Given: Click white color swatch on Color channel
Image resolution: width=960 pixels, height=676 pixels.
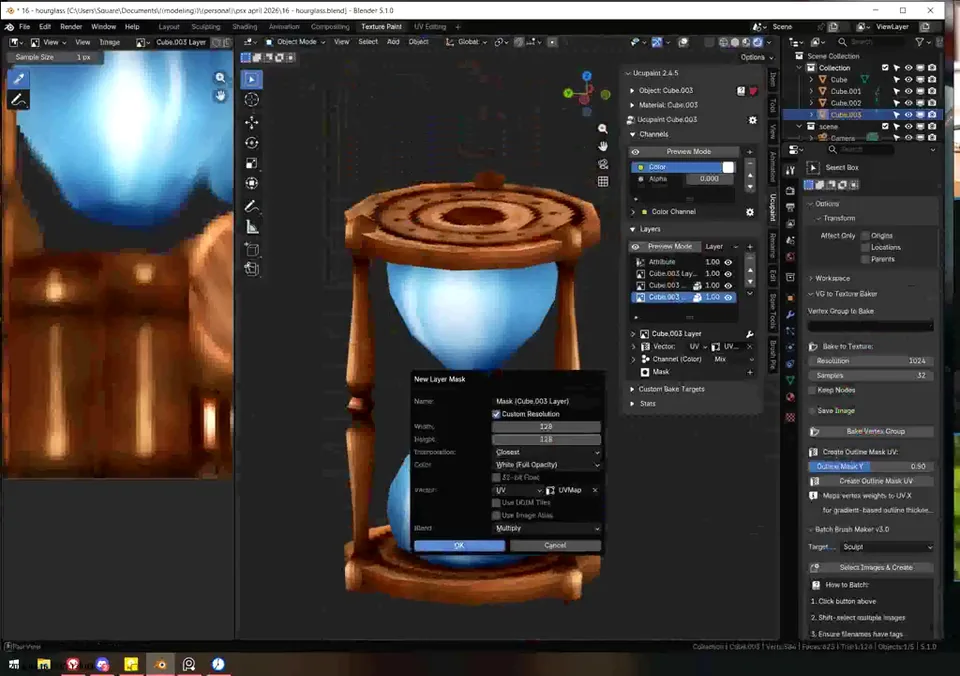Looking at the screenshot, I should 728,167.
